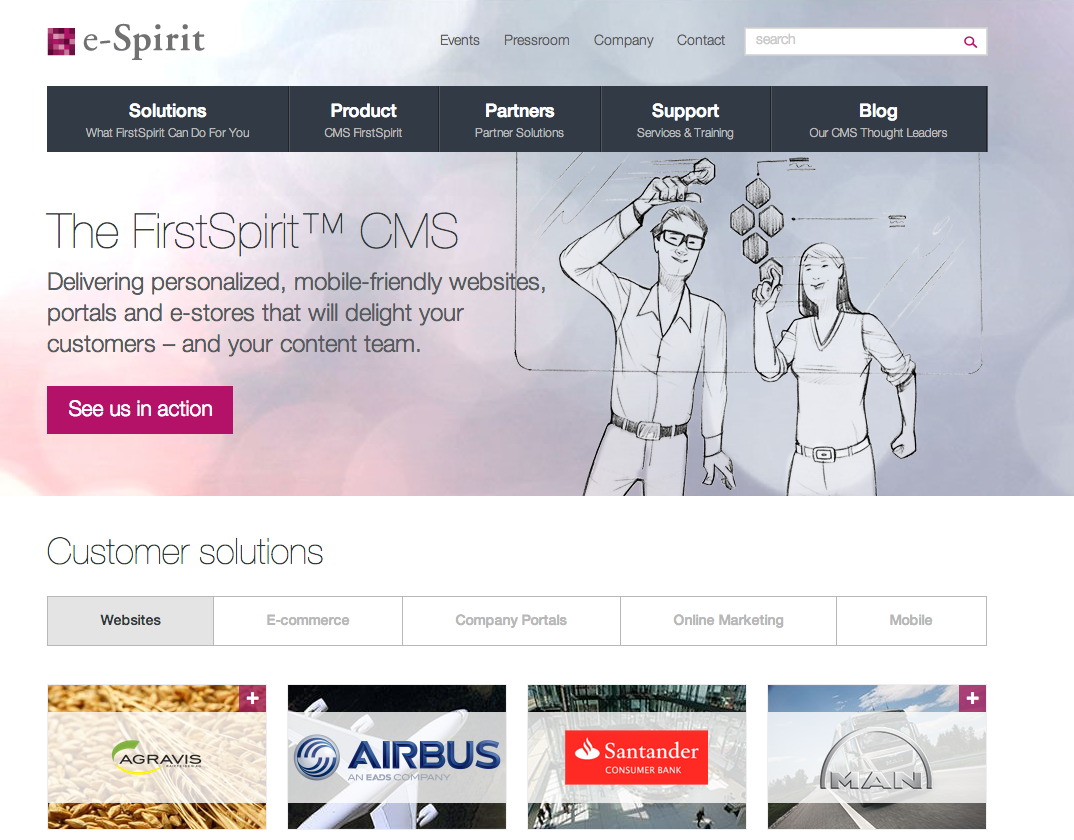
Task: Open the Pressroom link
Action: (x=536, y=40)
